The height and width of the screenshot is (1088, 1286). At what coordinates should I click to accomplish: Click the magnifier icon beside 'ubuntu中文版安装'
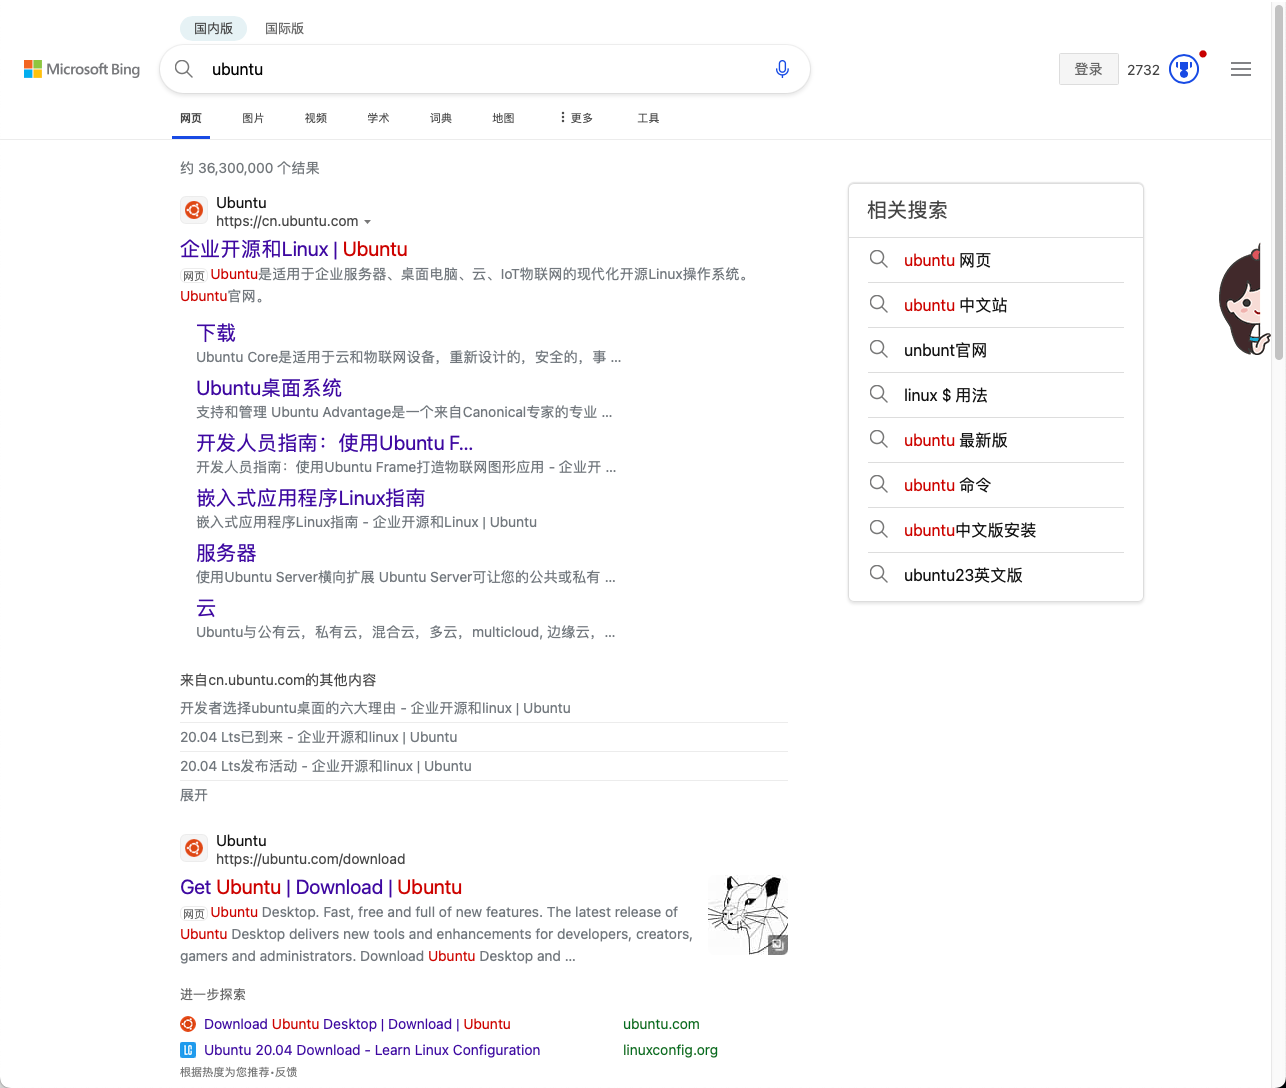(x=879, y=530)
